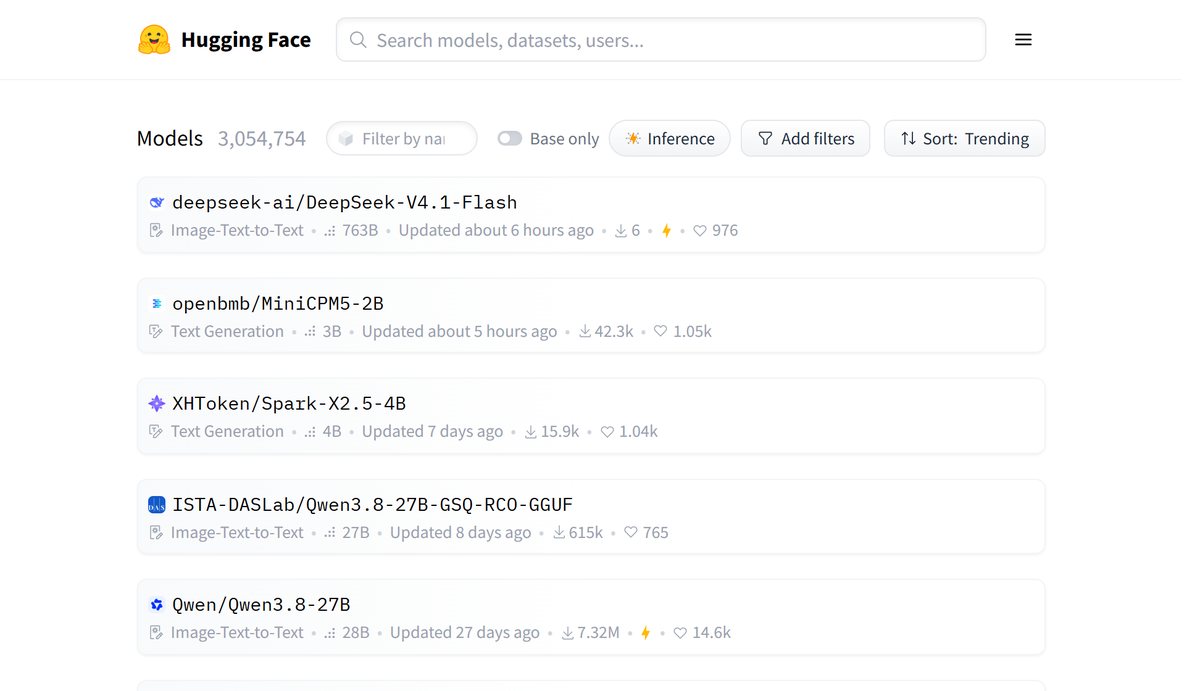Click the Qwen organization avatar

coord(156,605)
